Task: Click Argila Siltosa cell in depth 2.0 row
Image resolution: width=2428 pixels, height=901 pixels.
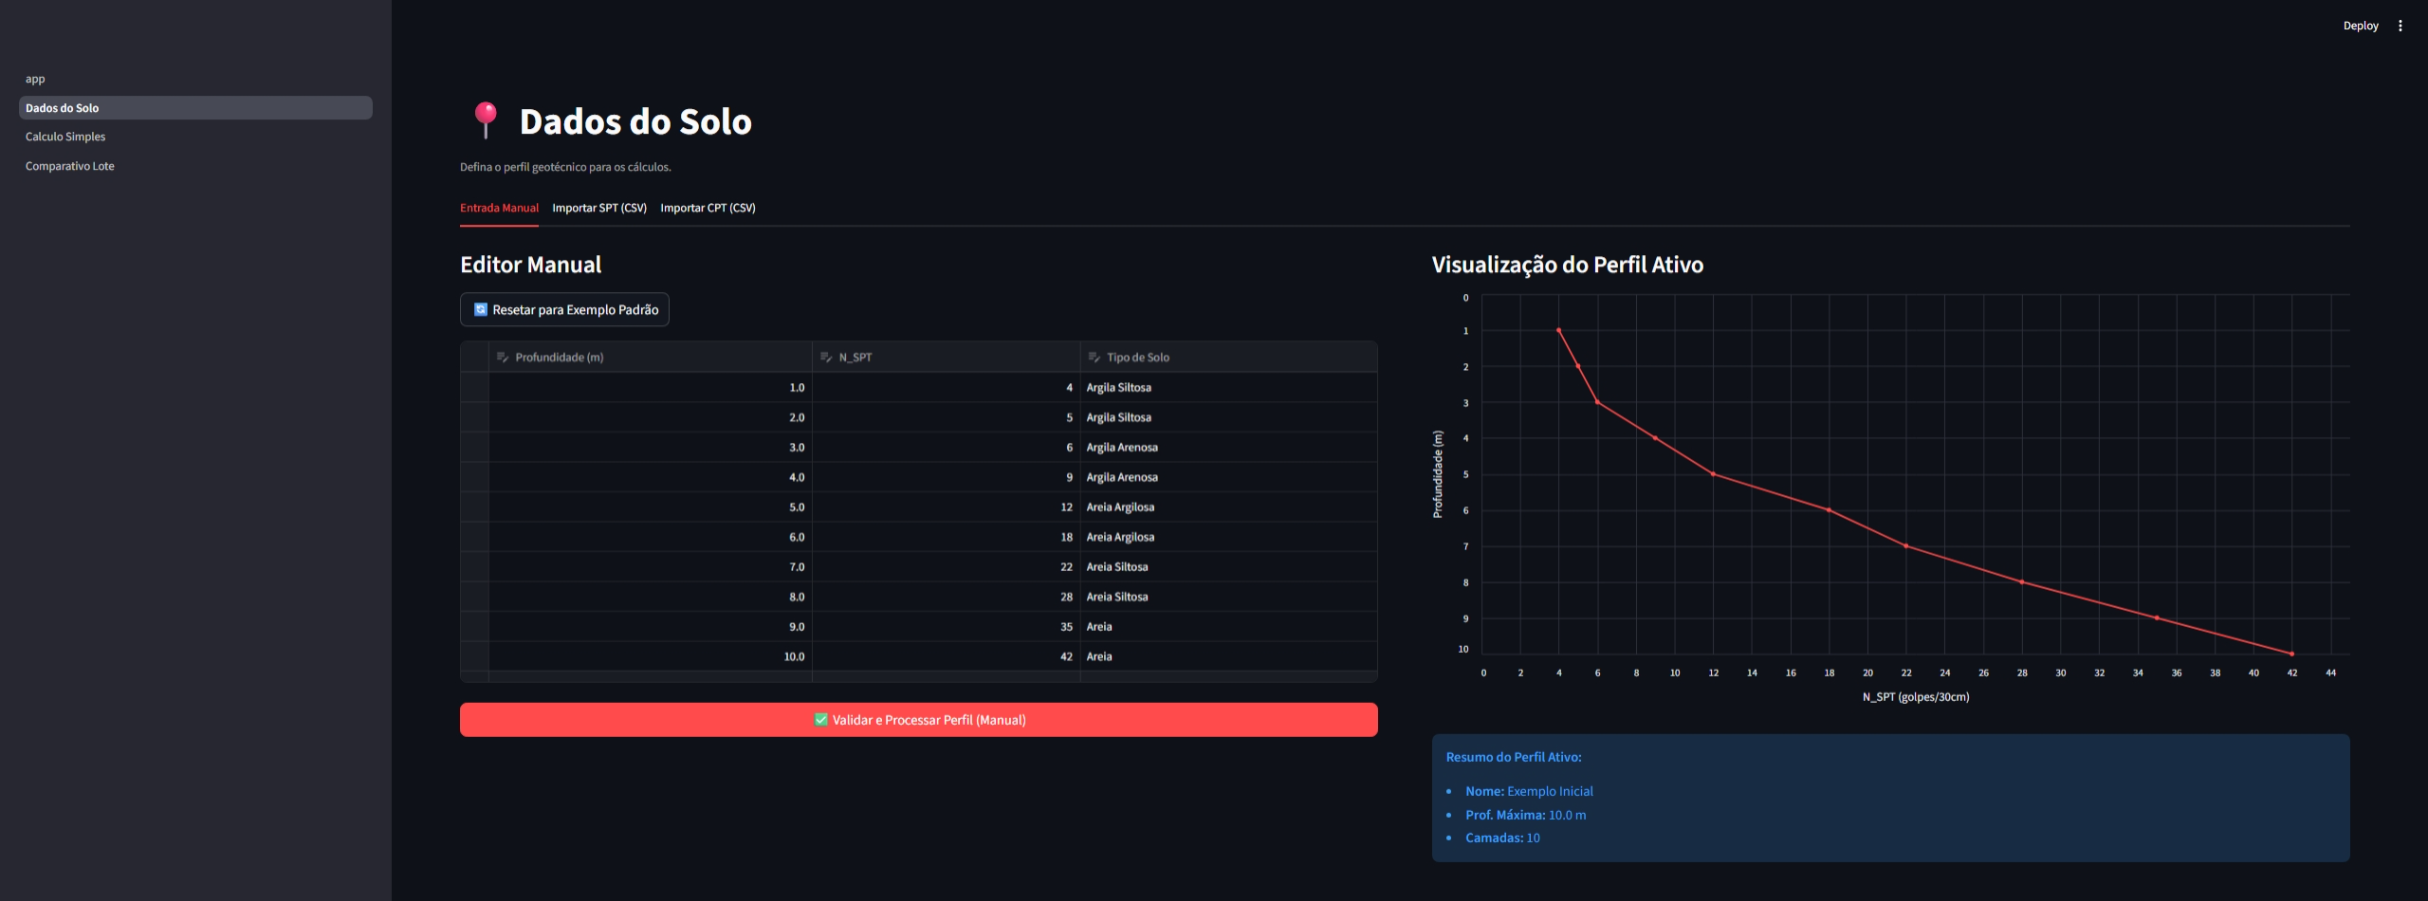Action: pyautogui.click(x=1229, y=417)
